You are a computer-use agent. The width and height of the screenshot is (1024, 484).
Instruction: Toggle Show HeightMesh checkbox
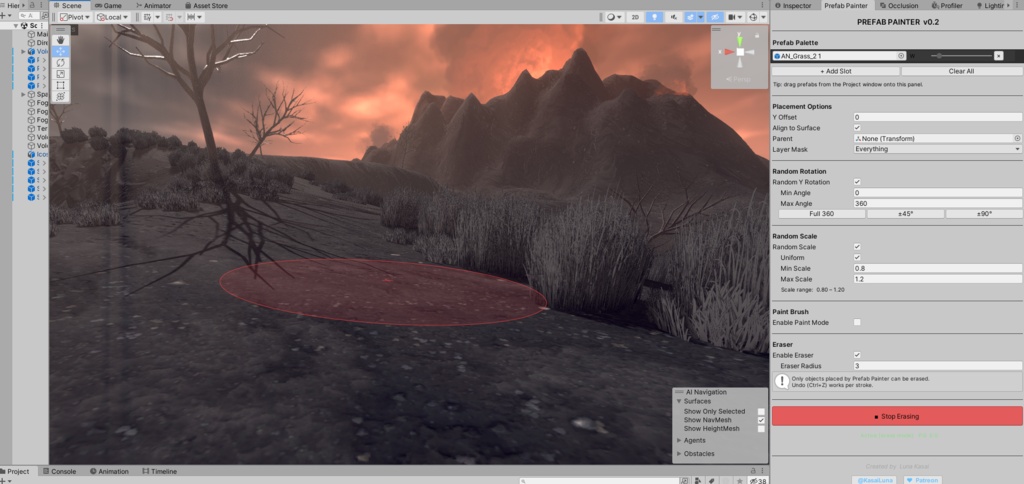[761, 428]
